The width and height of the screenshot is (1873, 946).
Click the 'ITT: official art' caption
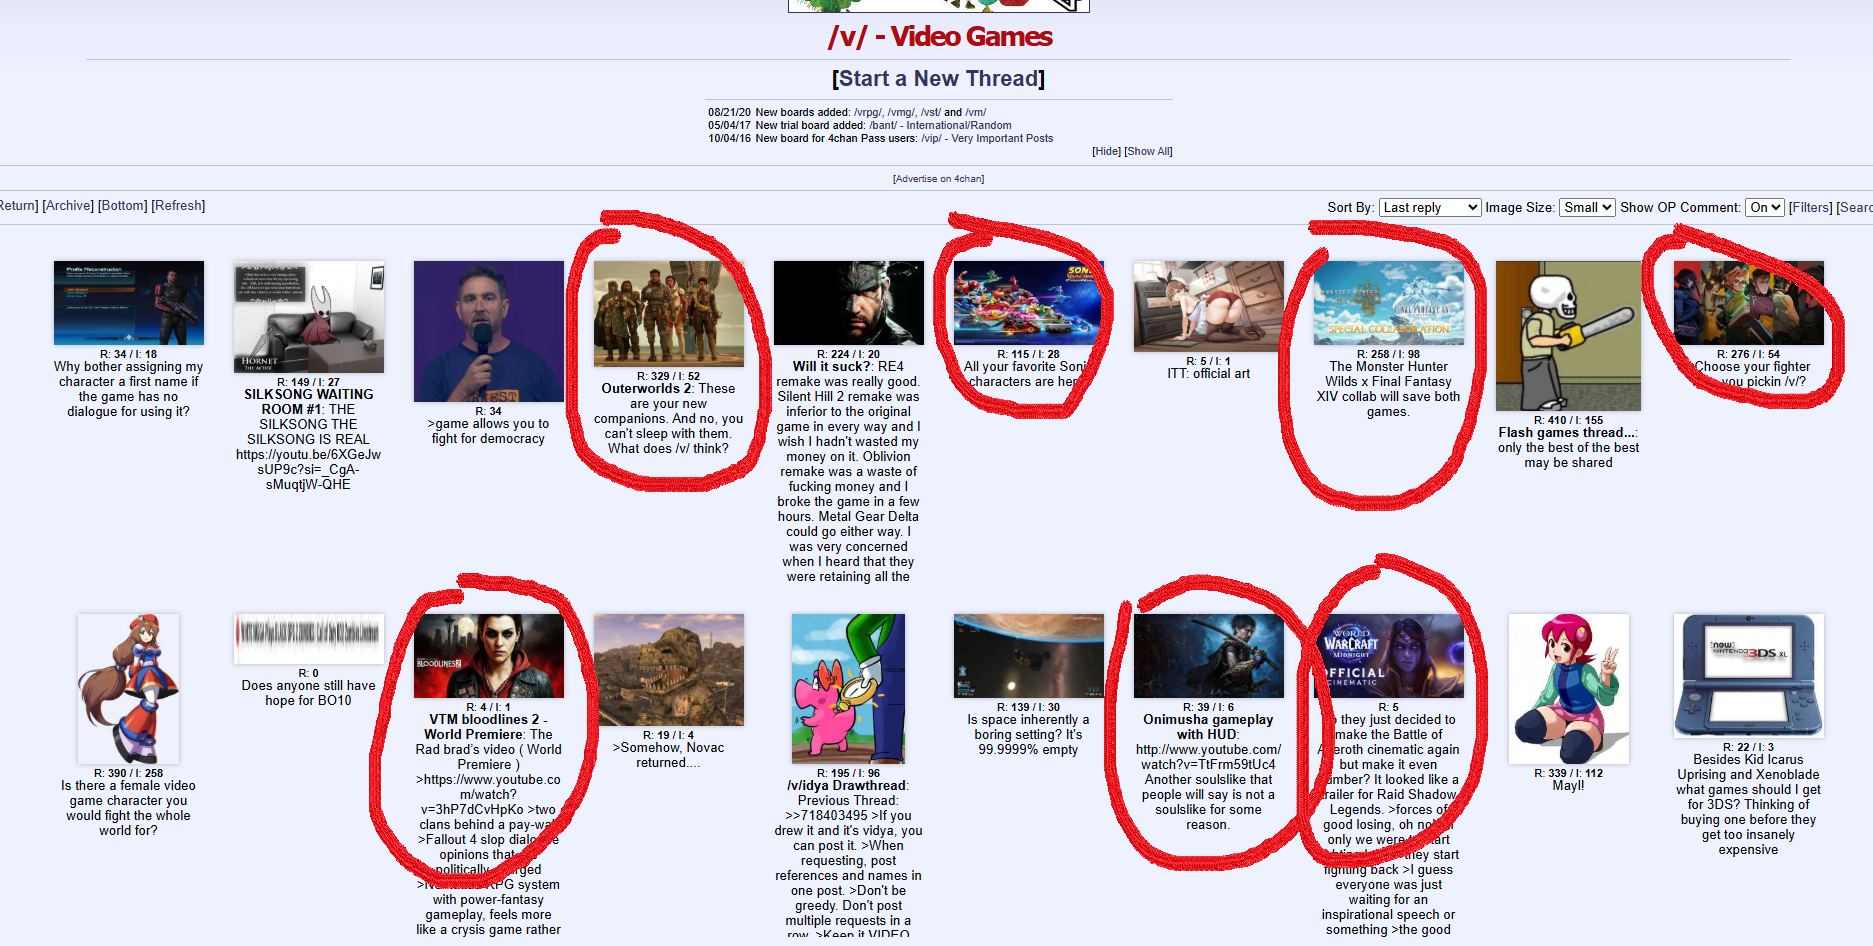coord(1209,374)
